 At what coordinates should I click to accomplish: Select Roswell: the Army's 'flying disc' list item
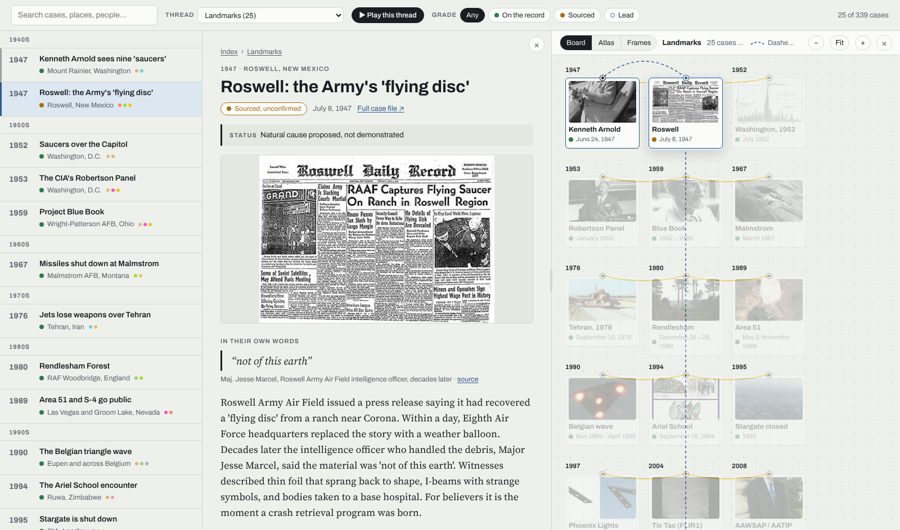tap(101, 98)
